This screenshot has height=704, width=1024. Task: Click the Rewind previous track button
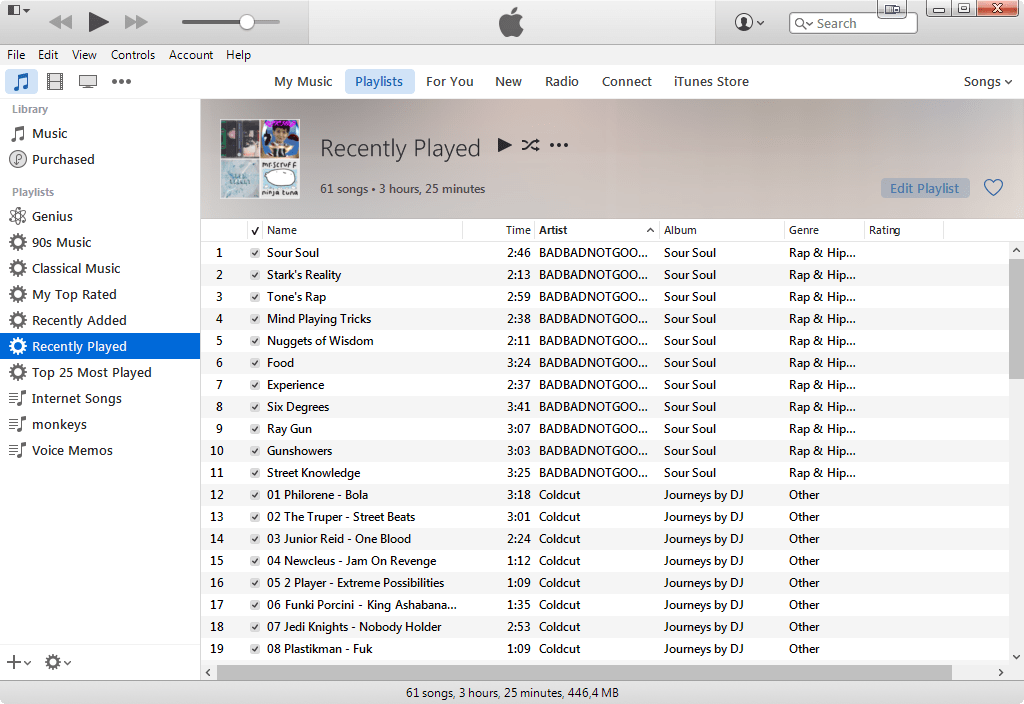pos(61,22)
